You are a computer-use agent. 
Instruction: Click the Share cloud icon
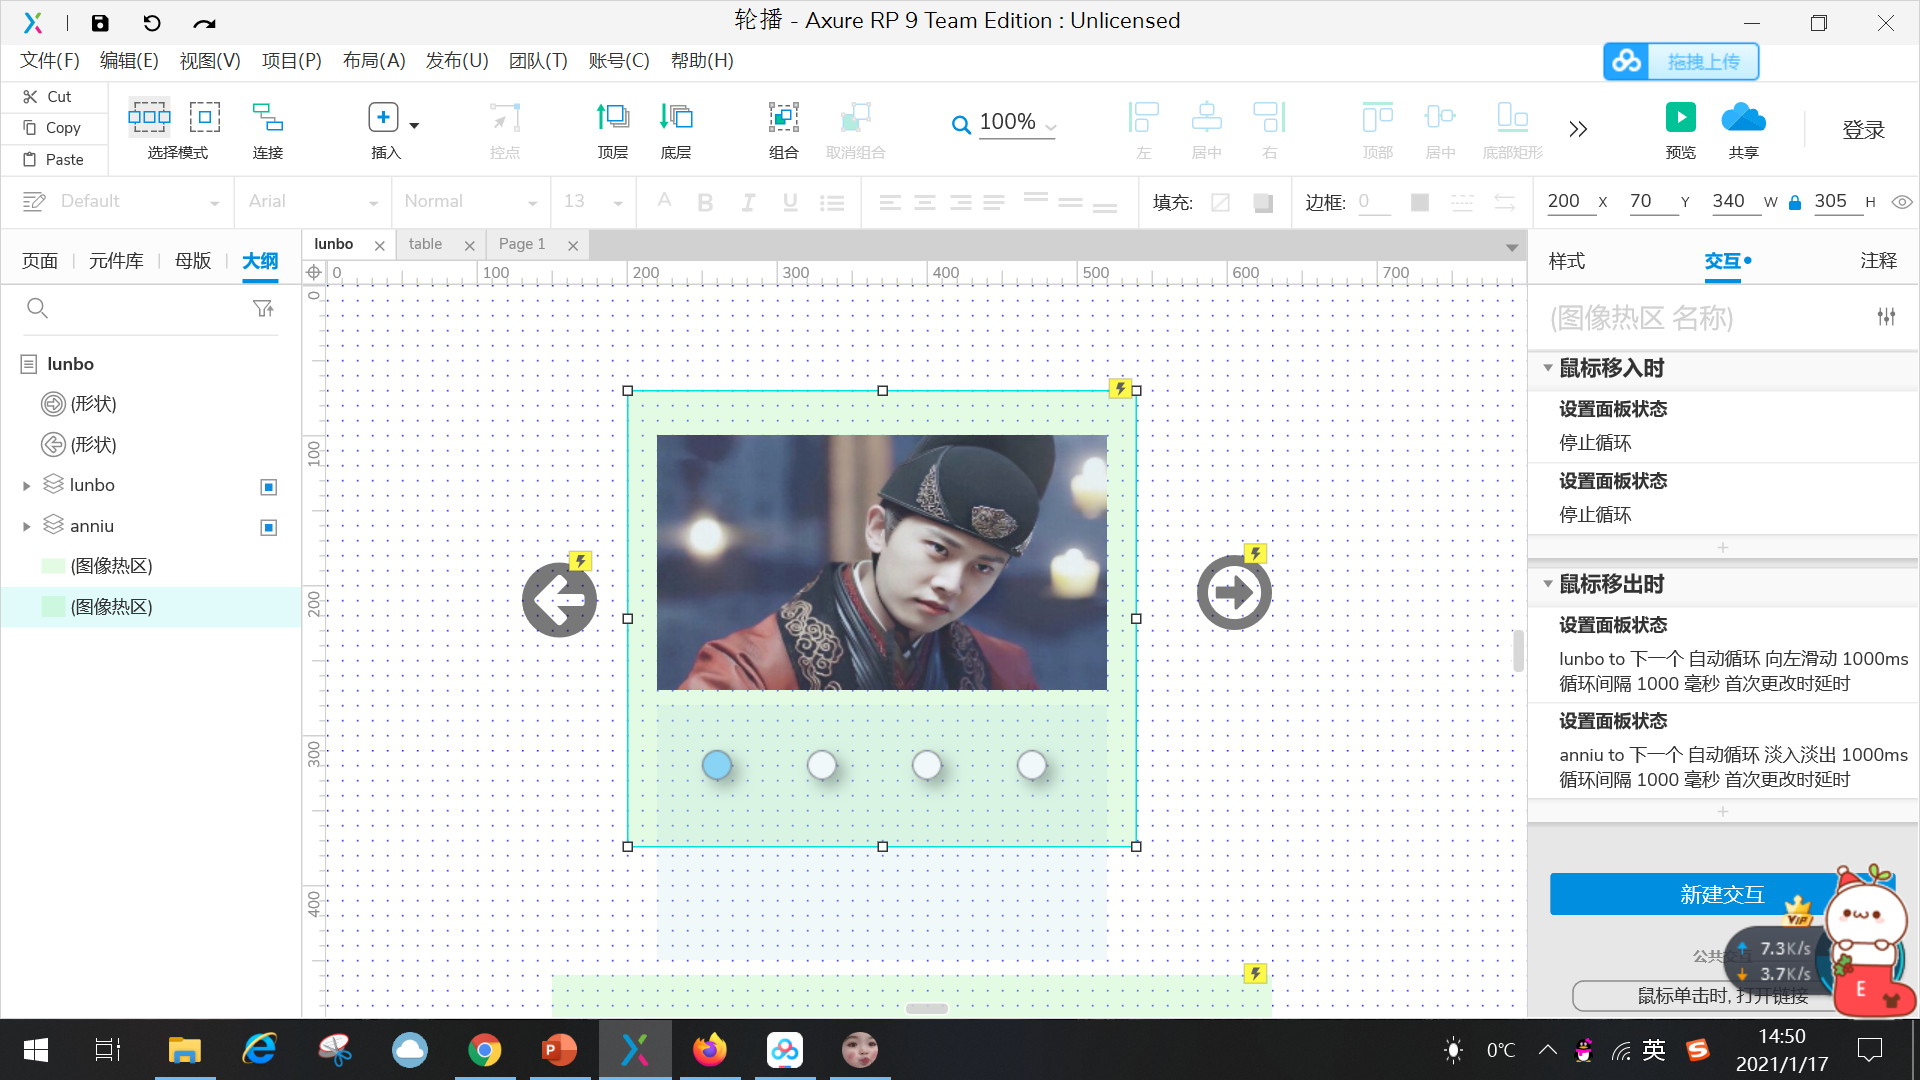click(x=1743, y=118)
